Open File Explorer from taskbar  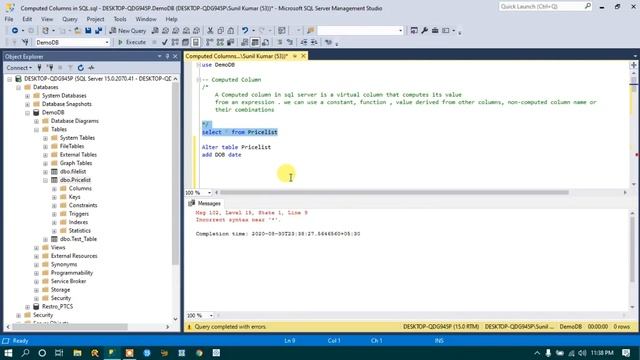77,353
